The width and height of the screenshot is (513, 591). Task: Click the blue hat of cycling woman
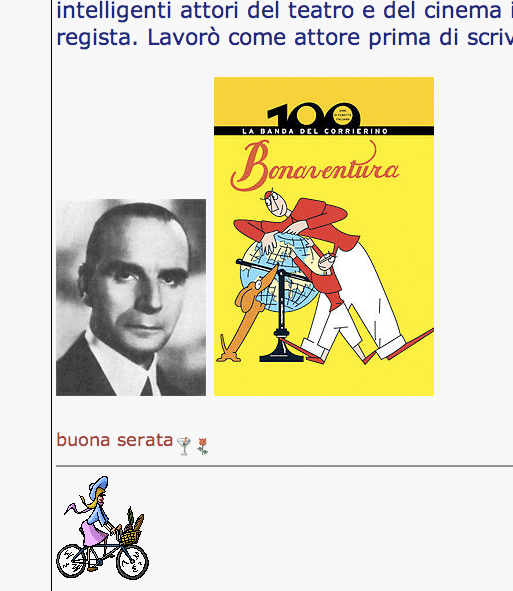tap(99, 485)
